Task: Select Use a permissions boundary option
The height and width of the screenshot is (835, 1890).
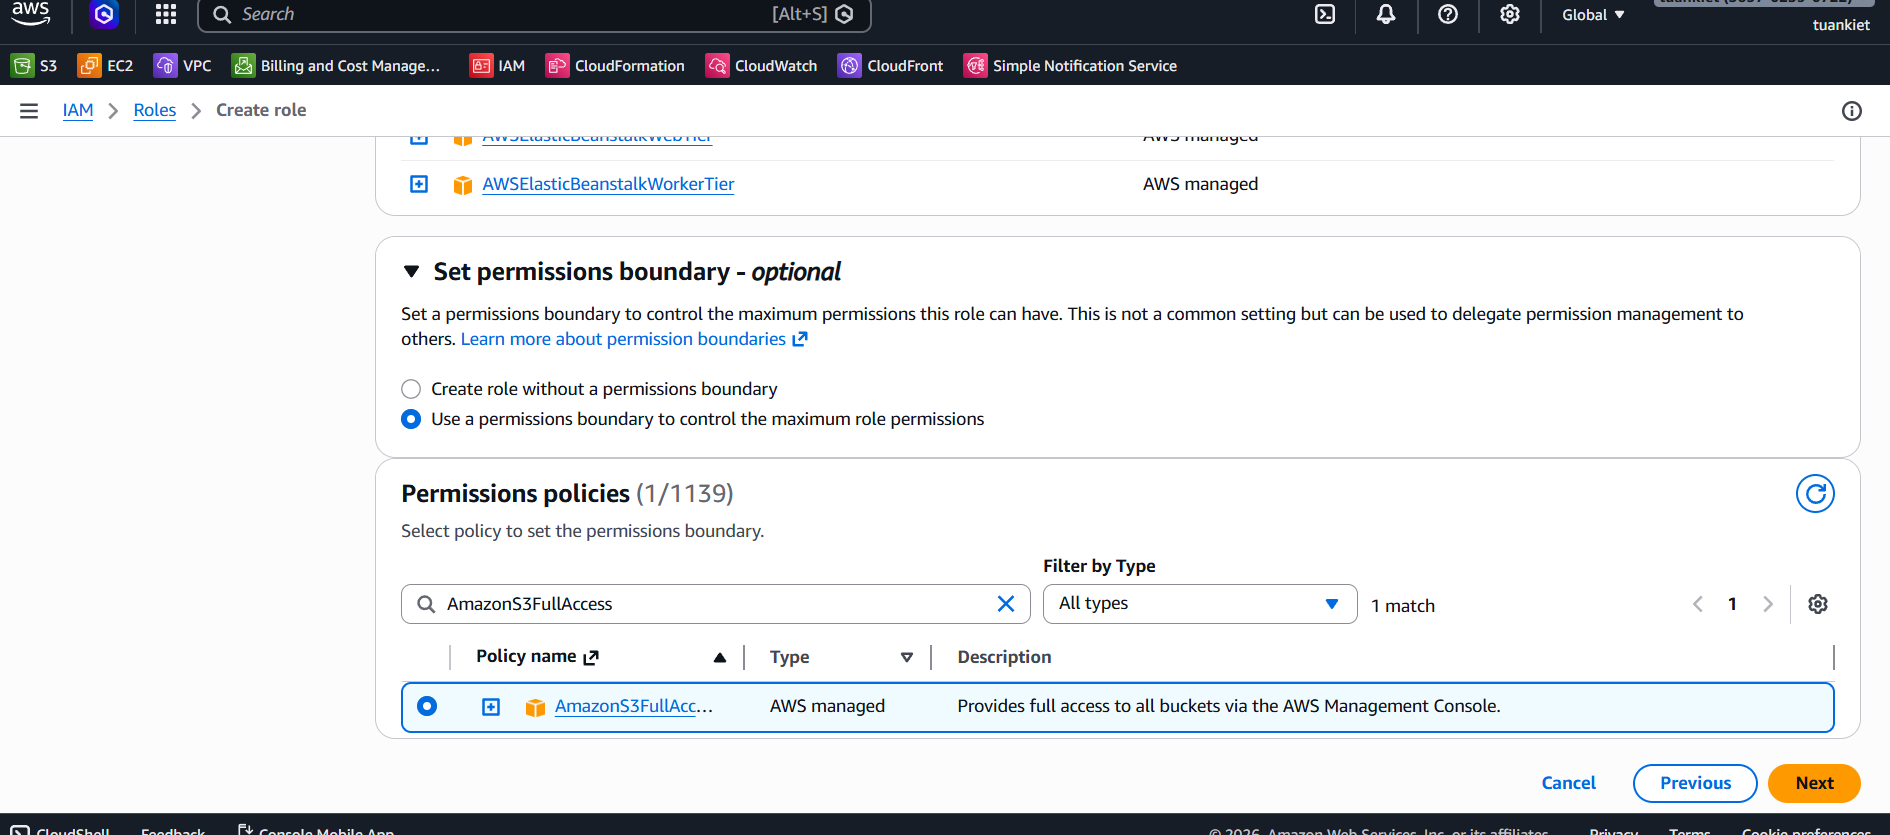Action: click(411, 419)
